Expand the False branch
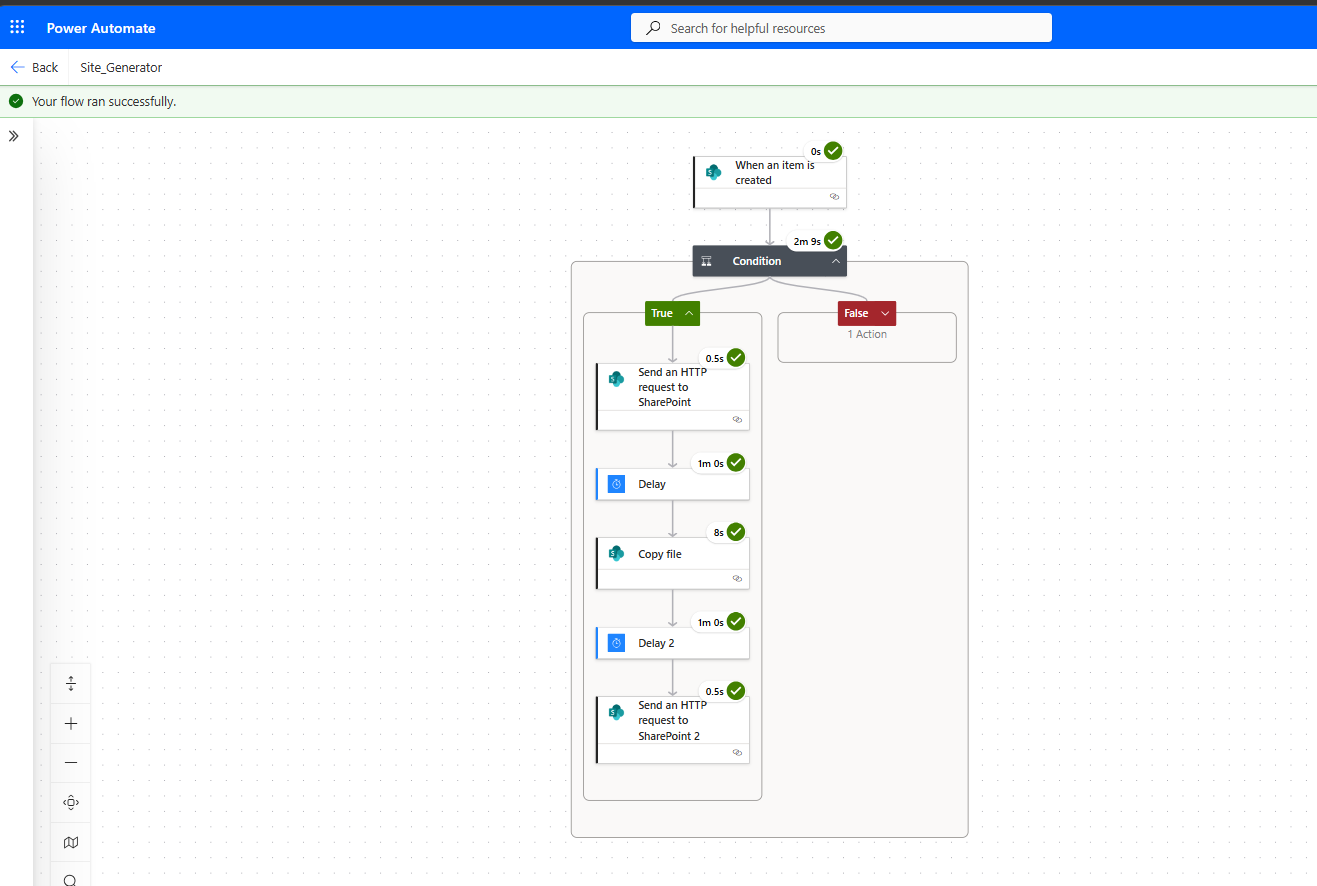Viewport: 1317px width, 886px height. [884, 313]
